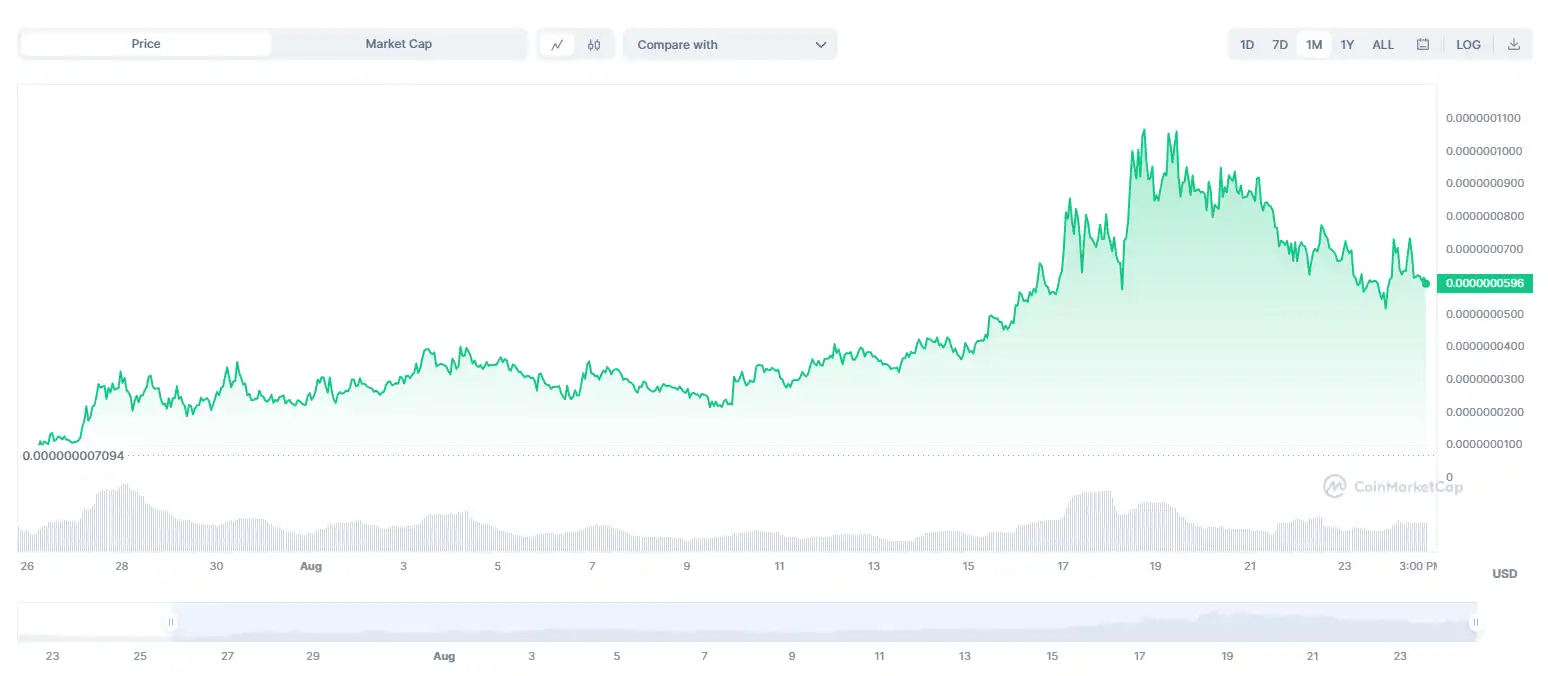Switch to line chart view
Screen dimensions: 1548x676
557,45
